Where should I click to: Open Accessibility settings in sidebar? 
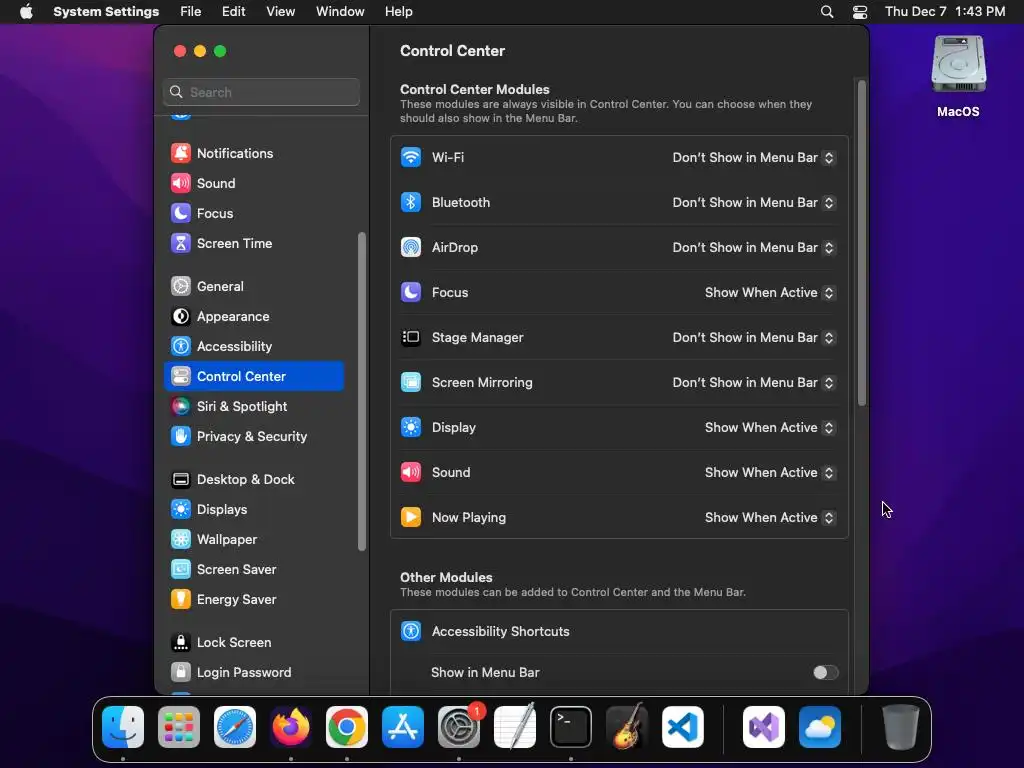(x=253, y=347)
